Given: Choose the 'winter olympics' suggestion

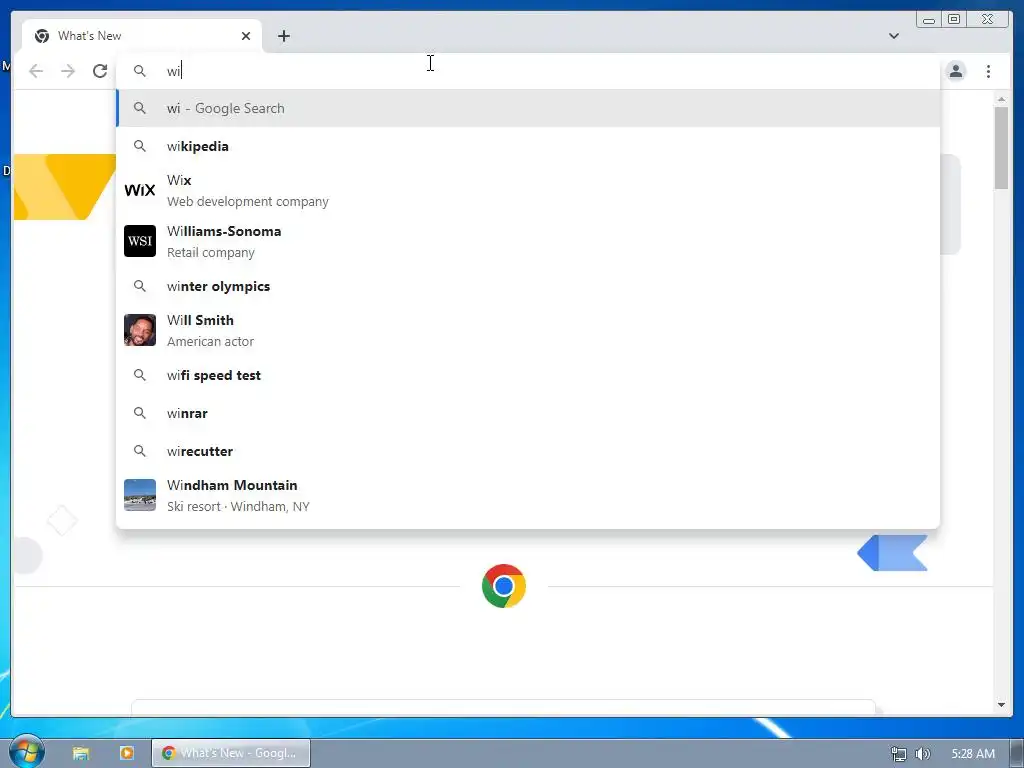Looking at the screenshot, I should (x=528, y=286).
